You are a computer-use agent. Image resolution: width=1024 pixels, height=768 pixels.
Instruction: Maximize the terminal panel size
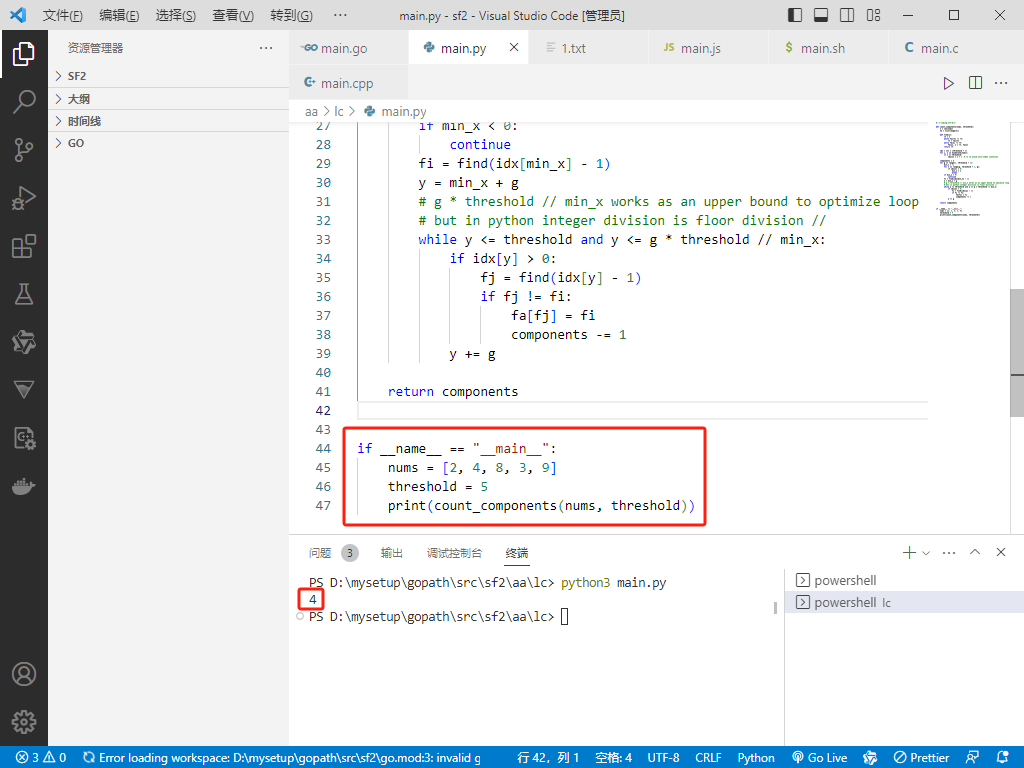coord(975,552)
